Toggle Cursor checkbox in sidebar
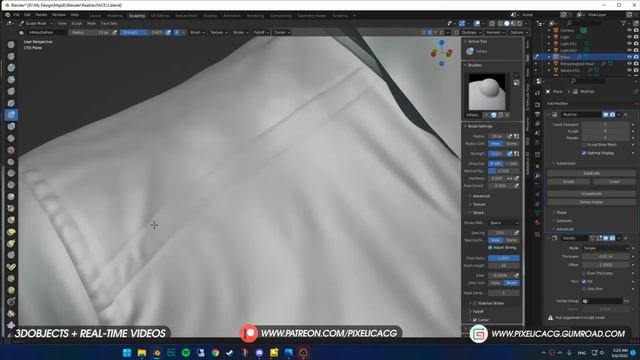Image resolution: width=640 pixels, height=360 pixels. point(475,320)
